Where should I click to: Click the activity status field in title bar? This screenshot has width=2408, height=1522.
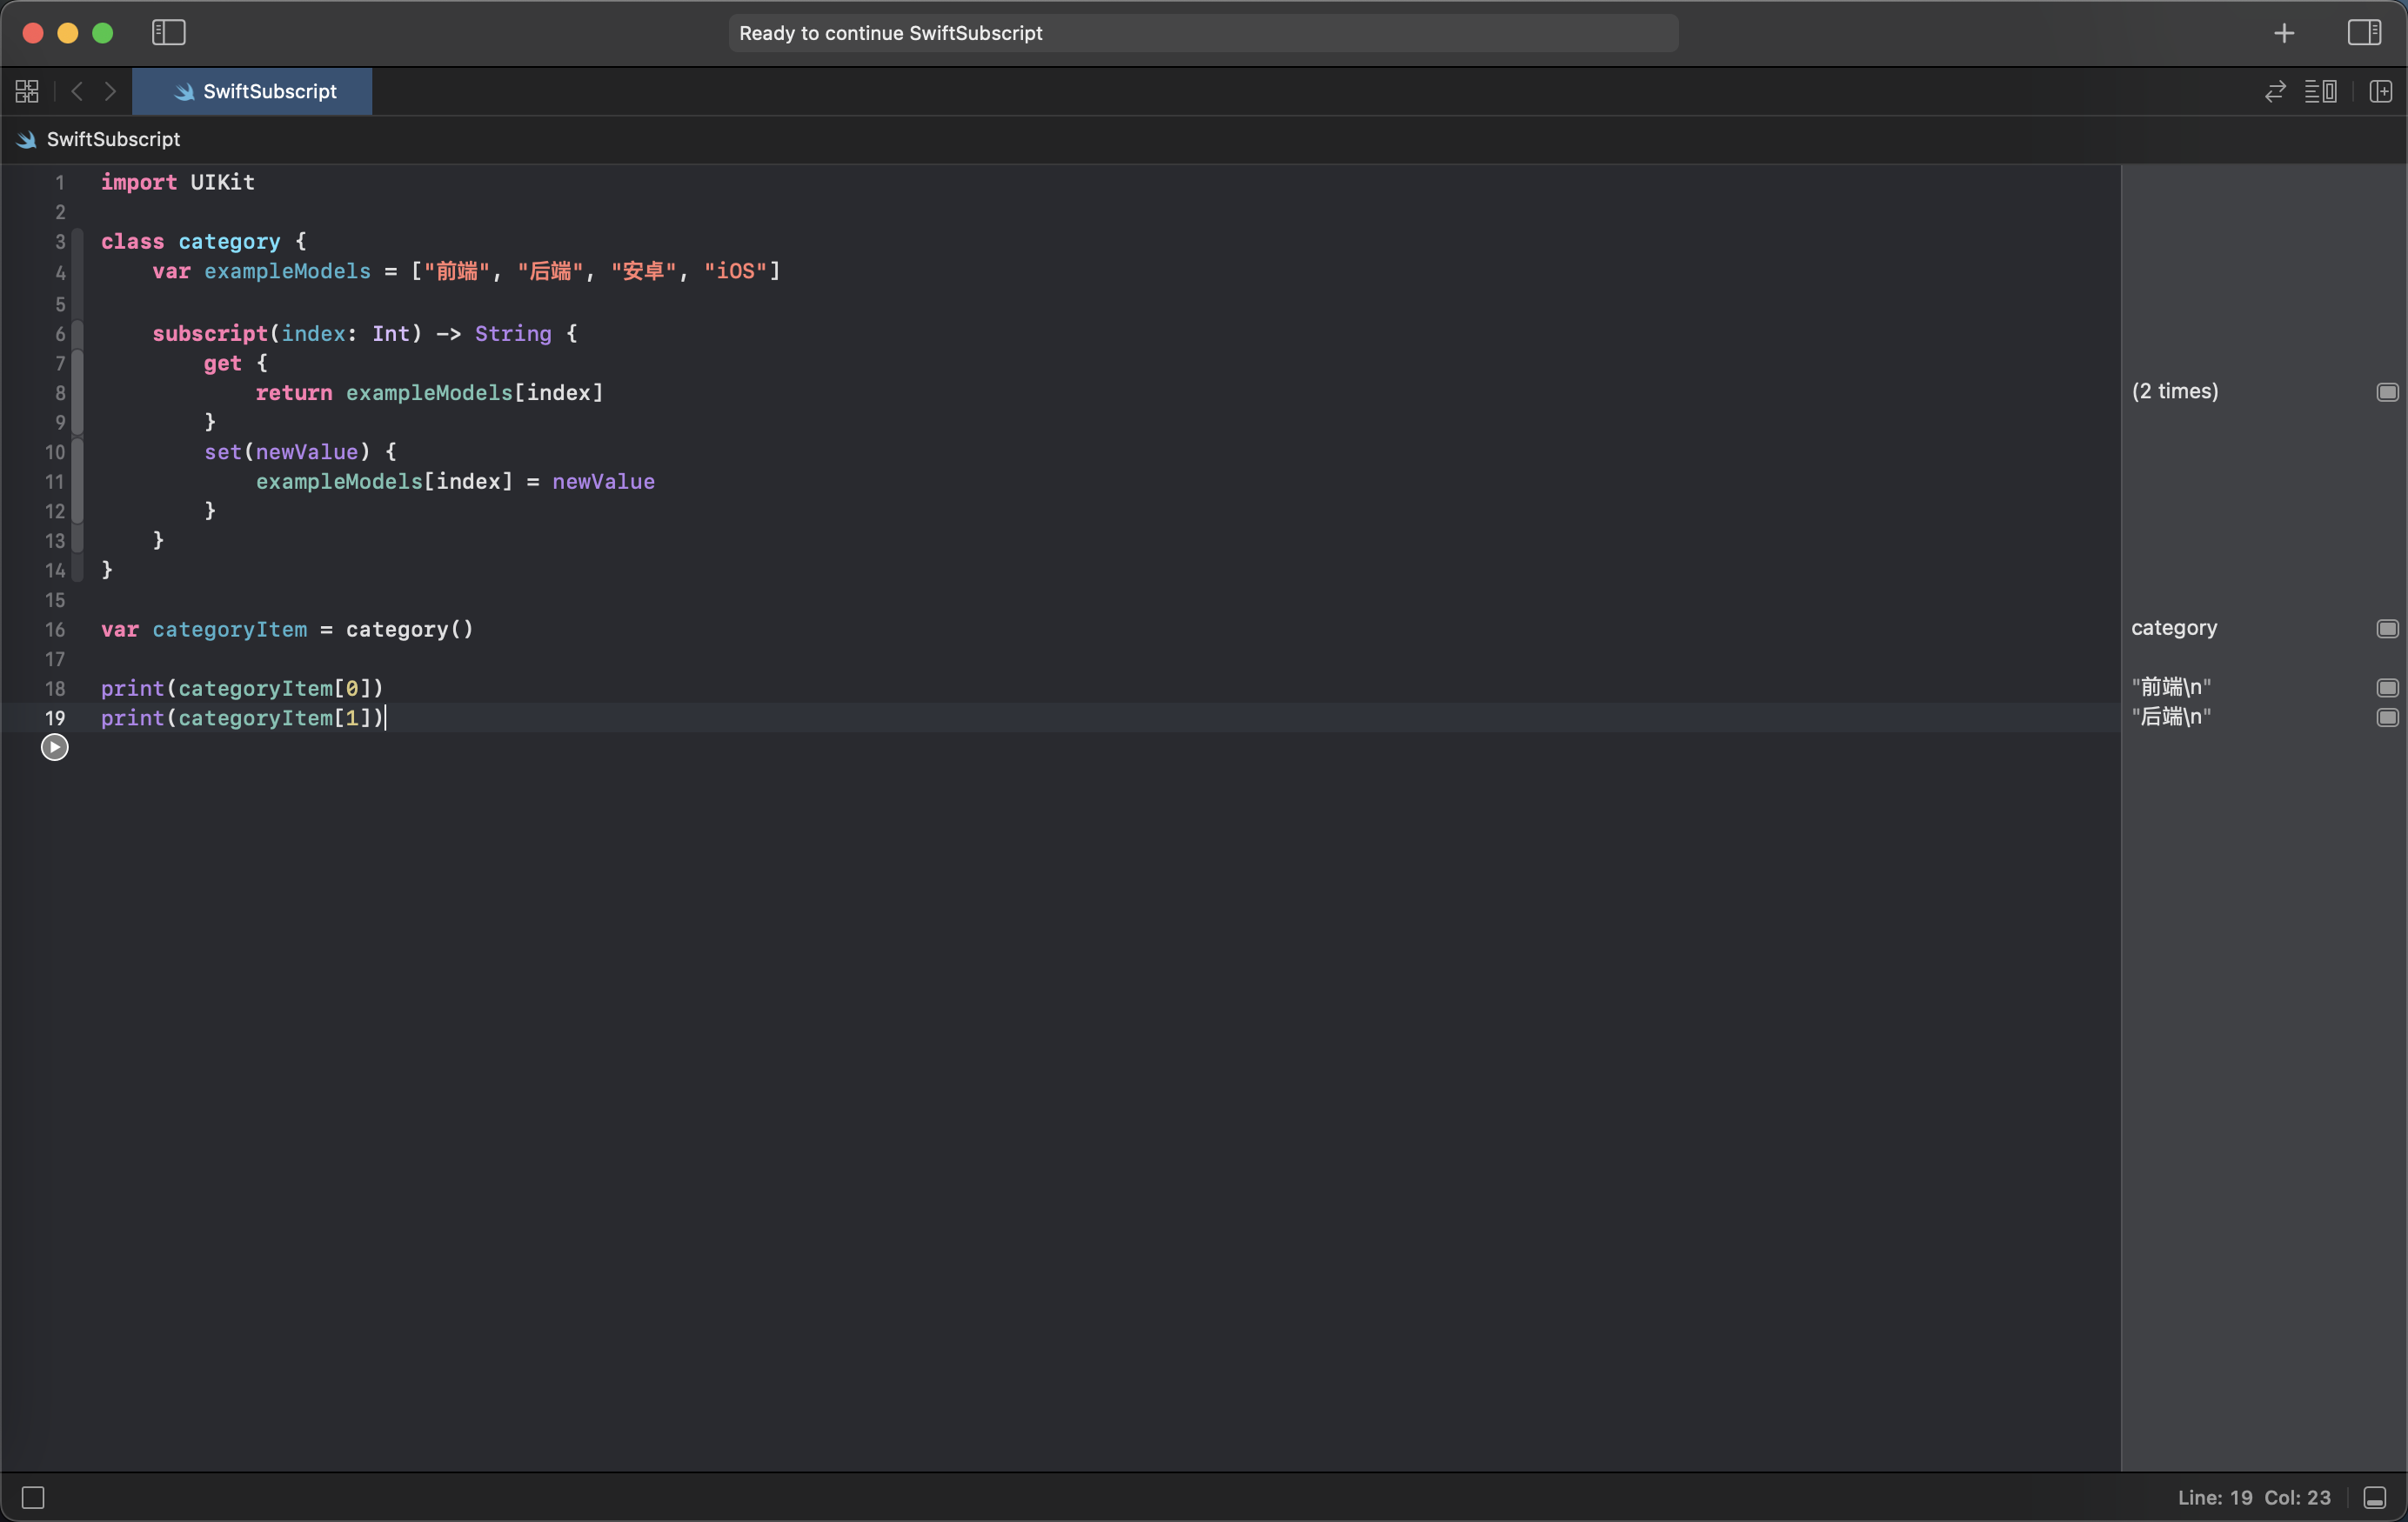pyautogui.click(x=1202, y=33)
